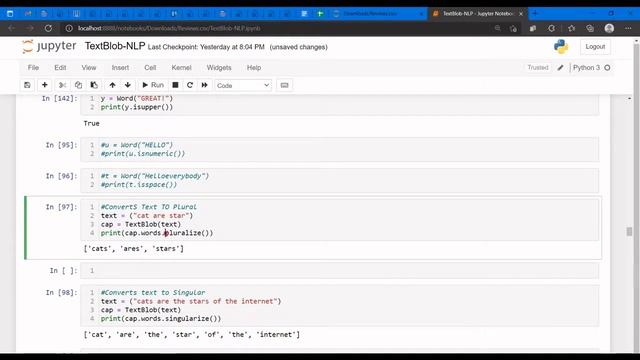Click the comment #Converts text to Singular
Image resolution: width=640 pixels, height=360 pixels.
click(x=153, y=293)
